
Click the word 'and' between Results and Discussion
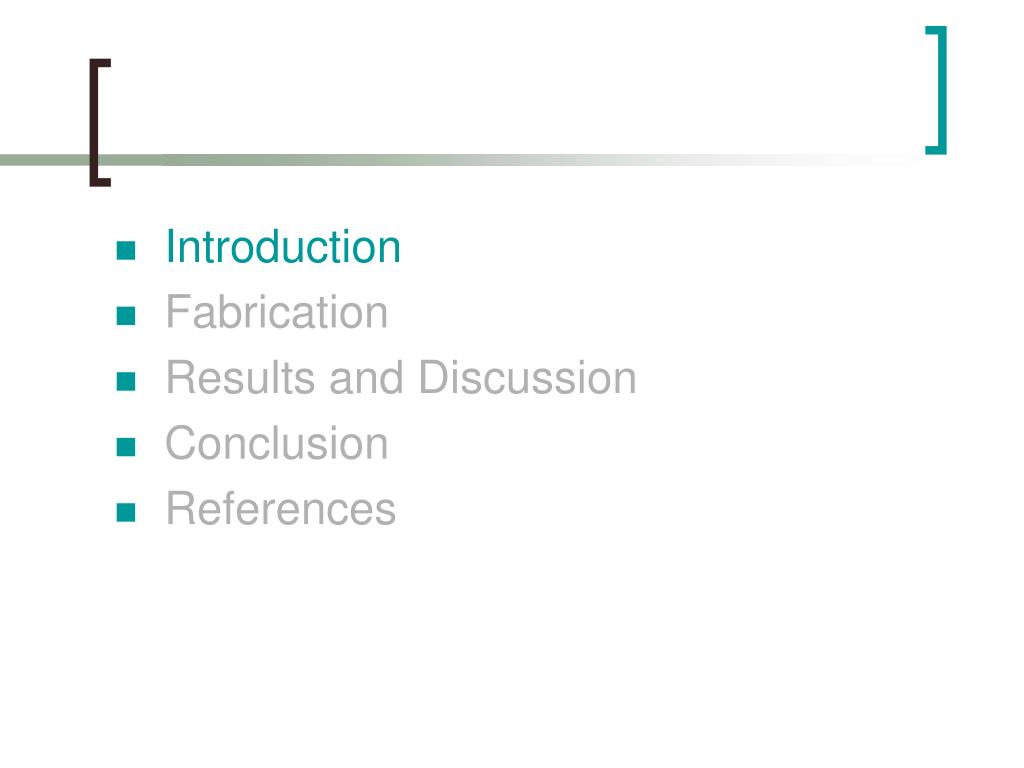pos(366,377)
